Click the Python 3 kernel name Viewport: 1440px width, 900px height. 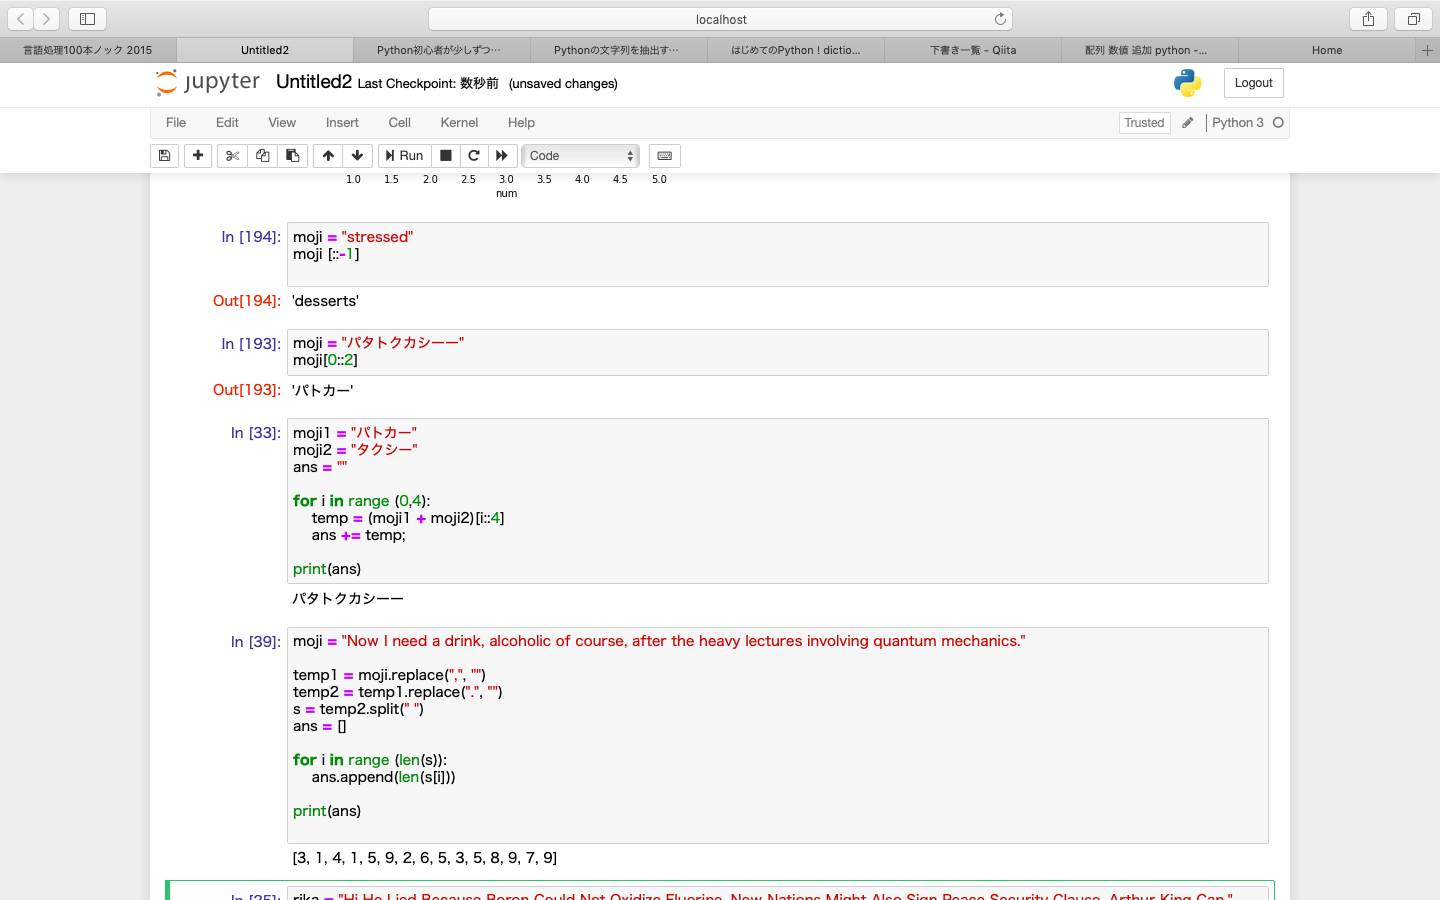[1238, 123]
